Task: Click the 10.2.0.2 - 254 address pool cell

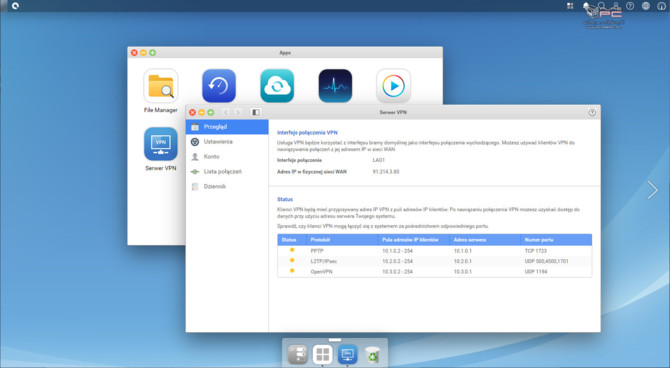Action: pyautogui.click(x=397, y=261)
